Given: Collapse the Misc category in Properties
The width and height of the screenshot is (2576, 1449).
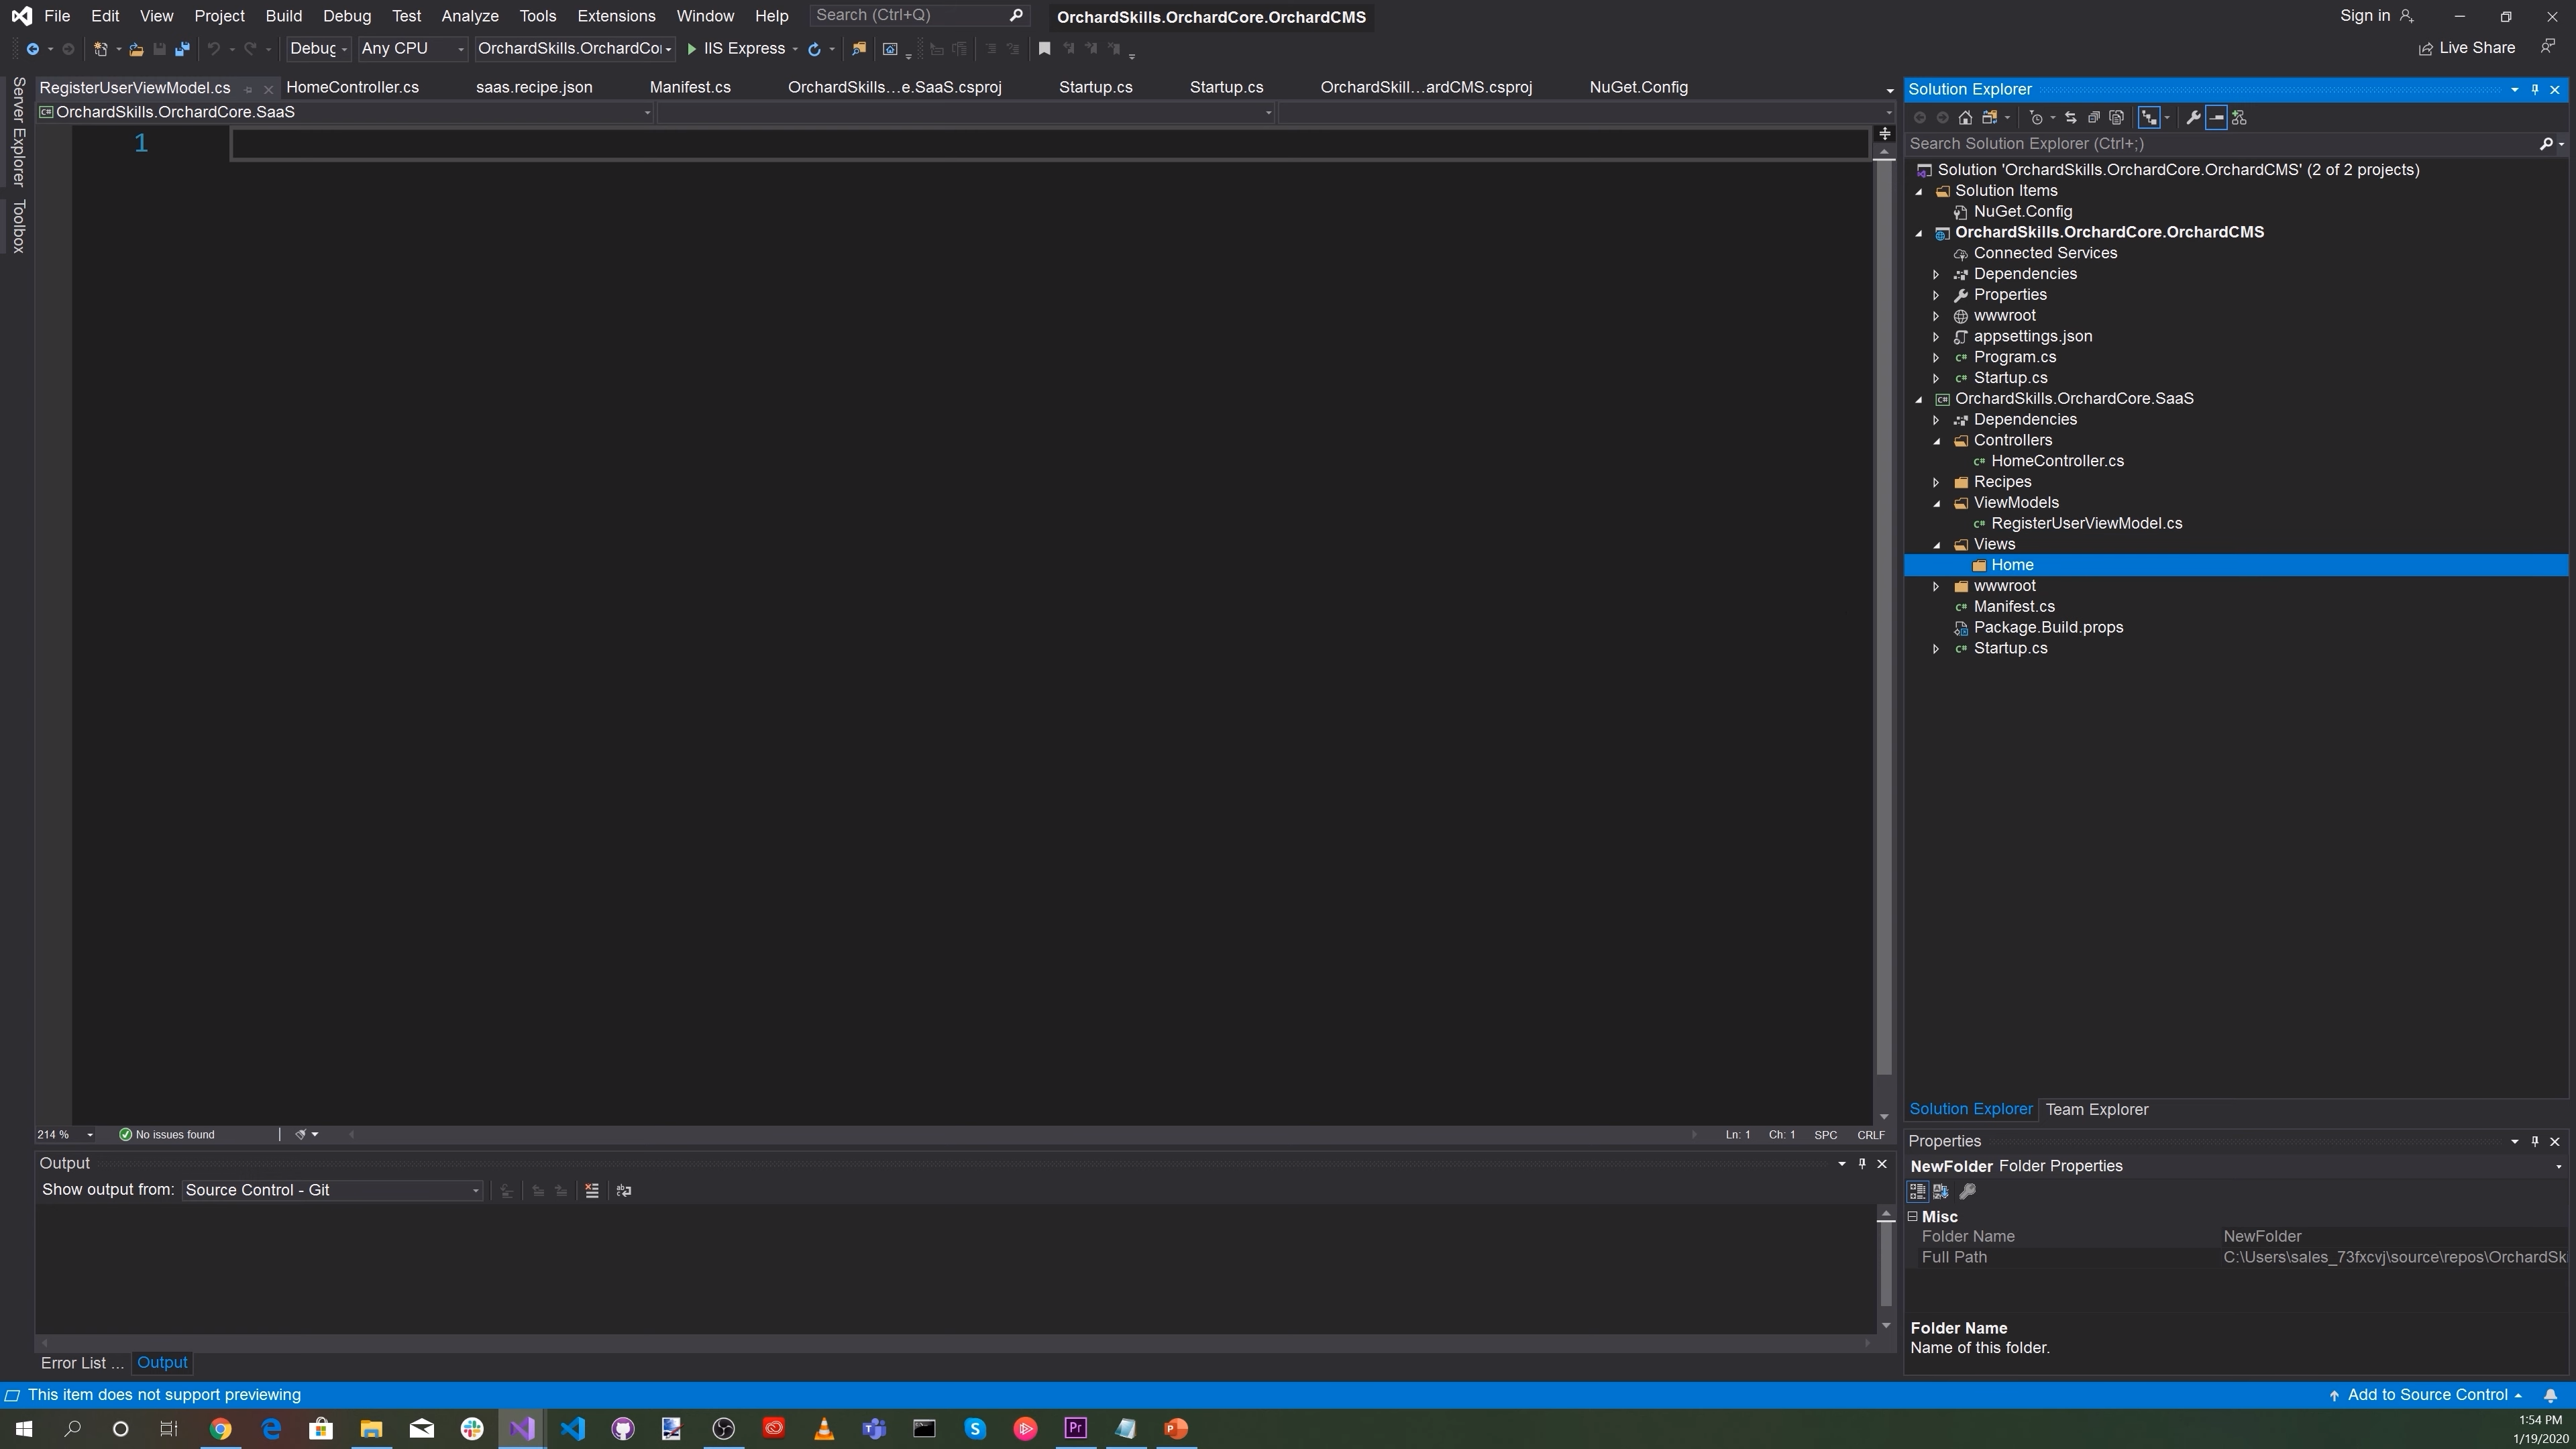Looking at the screenshot, I should (x=1913, y=1217).
